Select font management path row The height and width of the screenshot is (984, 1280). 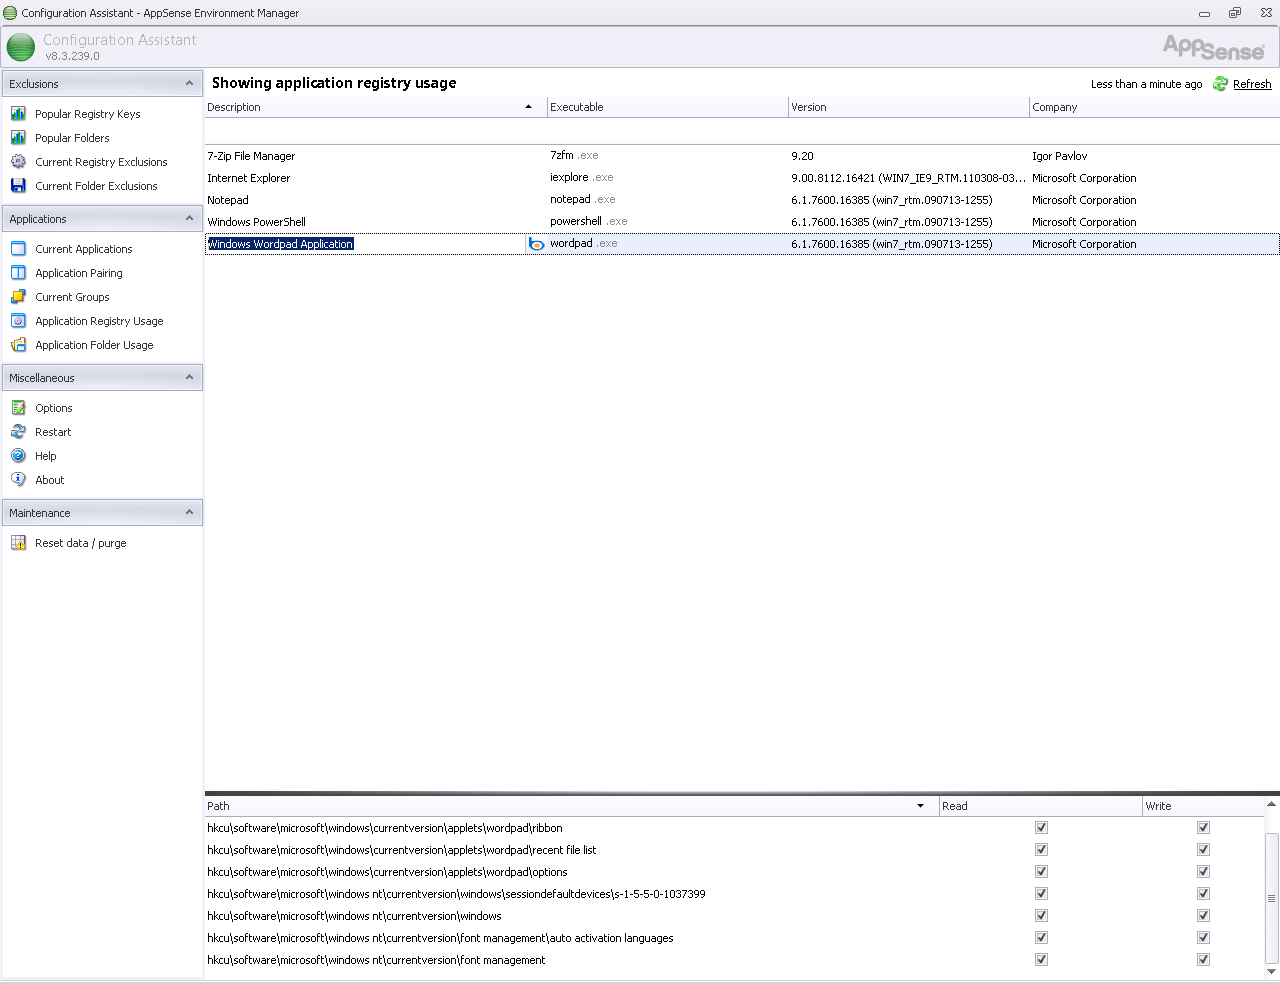tap(734, 960)
